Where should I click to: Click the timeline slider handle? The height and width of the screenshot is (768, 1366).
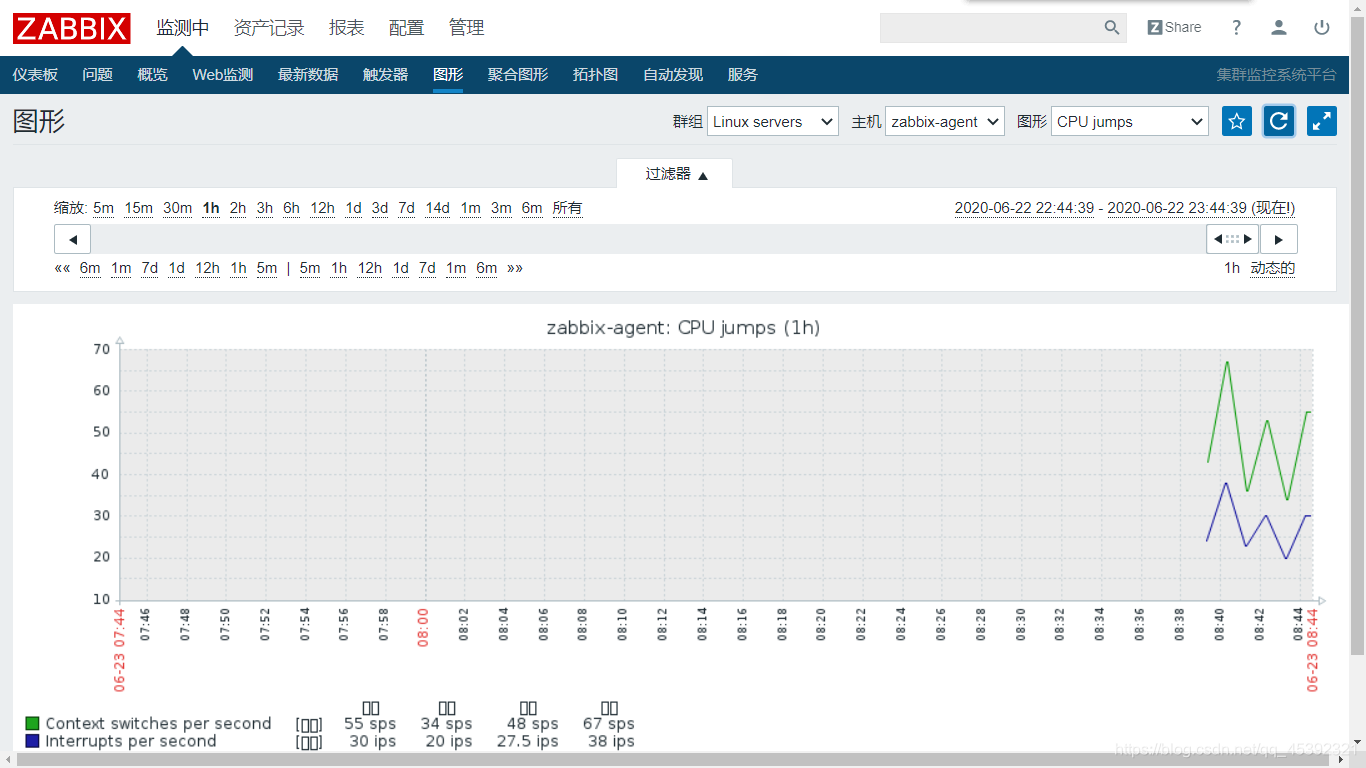coord(1232,239)
